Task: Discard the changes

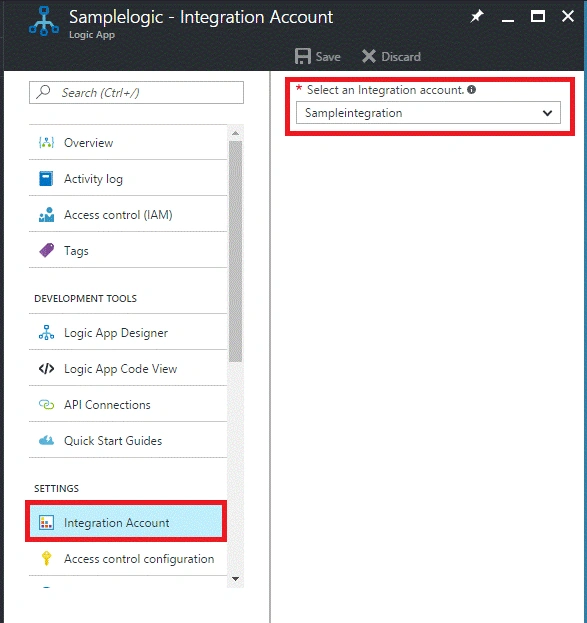Action: click(391, 56)
